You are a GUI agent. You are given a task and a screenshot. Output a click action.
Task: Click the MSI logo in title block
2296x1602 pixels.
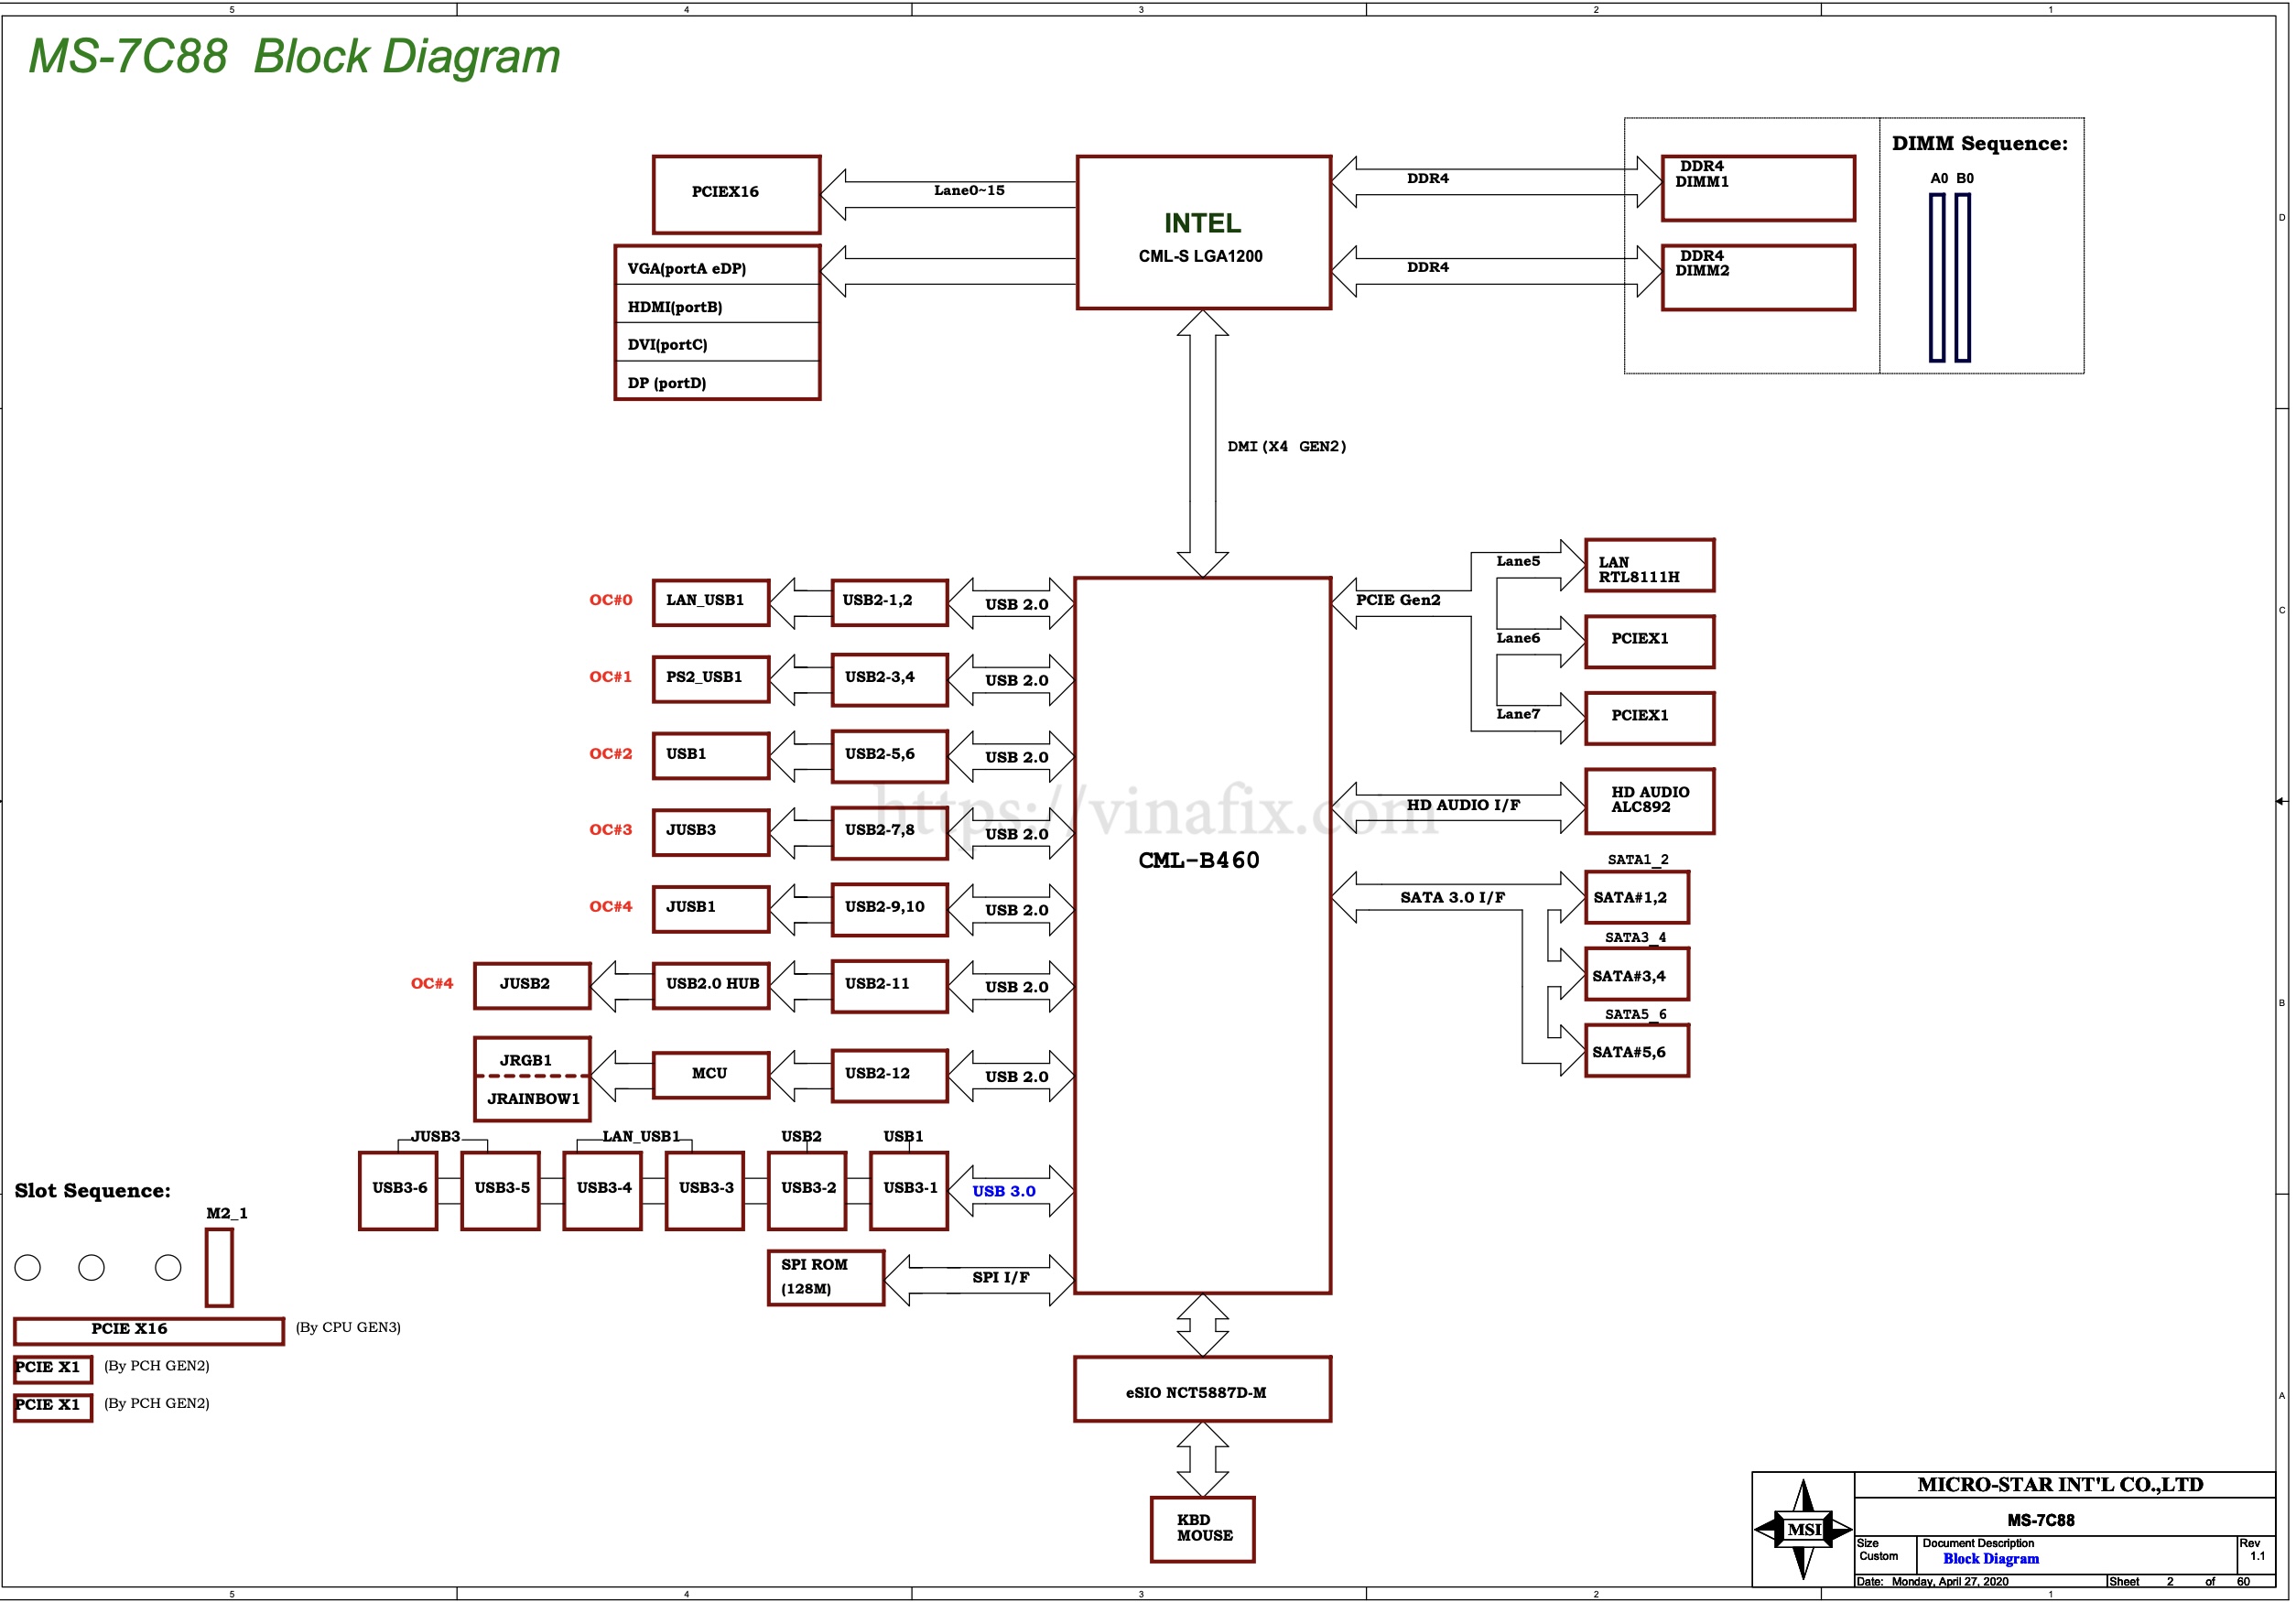point(1803,1529)
